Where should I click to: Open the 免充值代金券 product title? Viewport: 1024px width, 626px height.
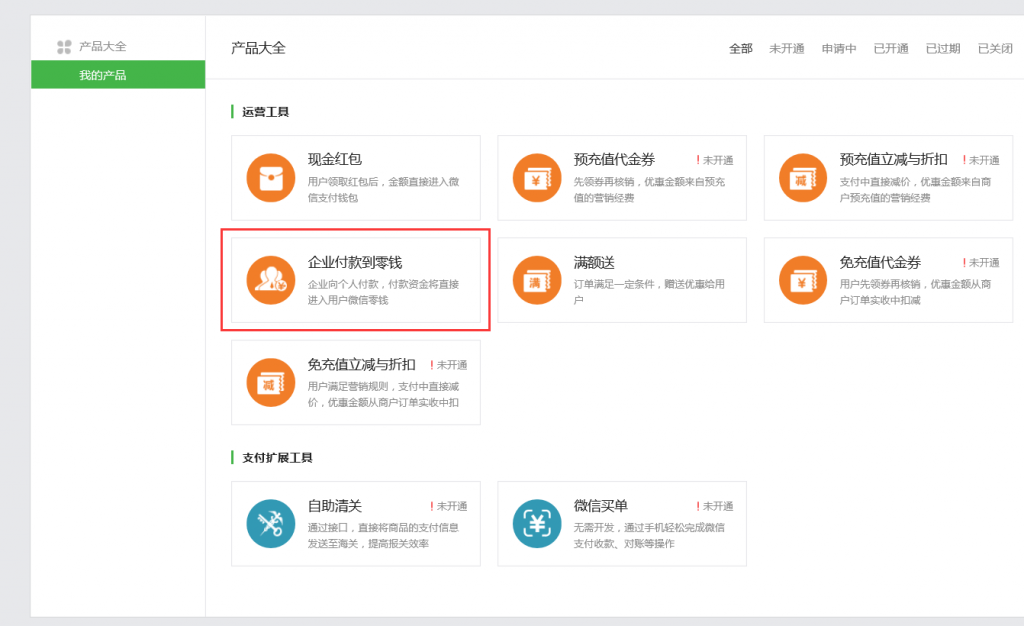[x=880, y=262]
